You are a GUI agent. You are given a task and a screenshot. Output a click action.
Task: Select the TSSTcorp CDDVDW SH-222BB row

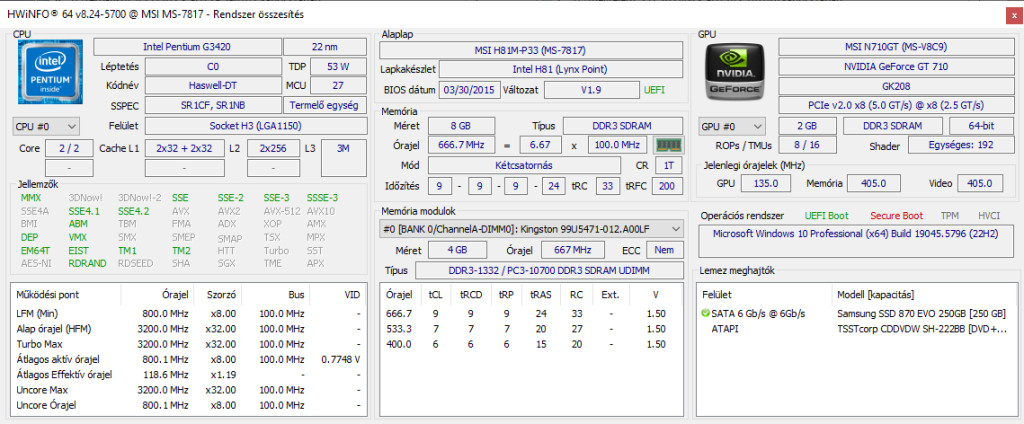click(x=856, y=329)
